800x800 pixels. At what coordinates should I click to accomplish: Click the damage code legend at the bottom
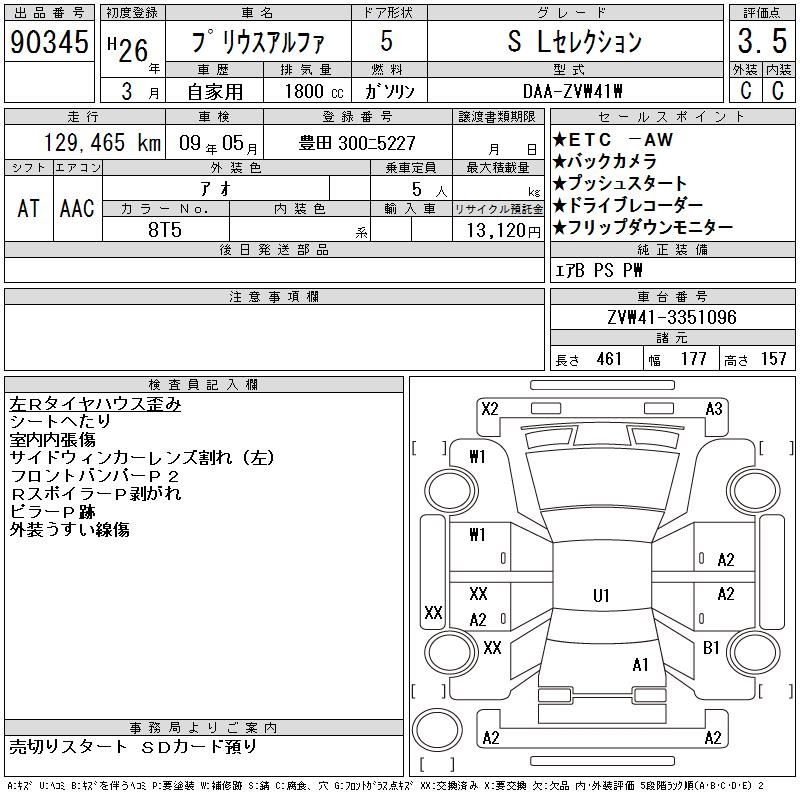point(385,786)
